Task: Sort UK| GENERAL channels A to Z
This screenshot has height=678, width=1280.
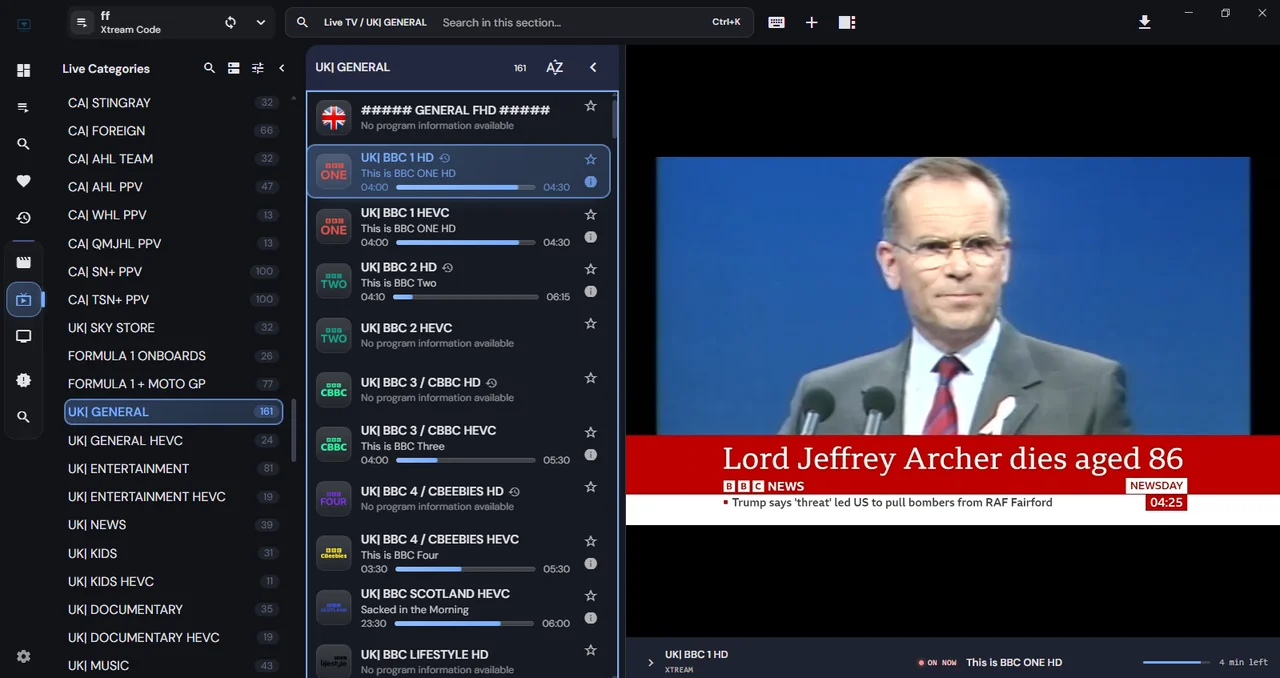Action: click(555, 67)
